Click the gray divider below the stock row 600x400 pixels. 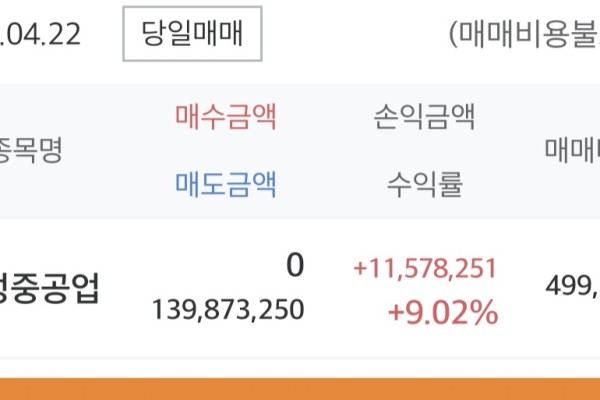coord(300,358)
